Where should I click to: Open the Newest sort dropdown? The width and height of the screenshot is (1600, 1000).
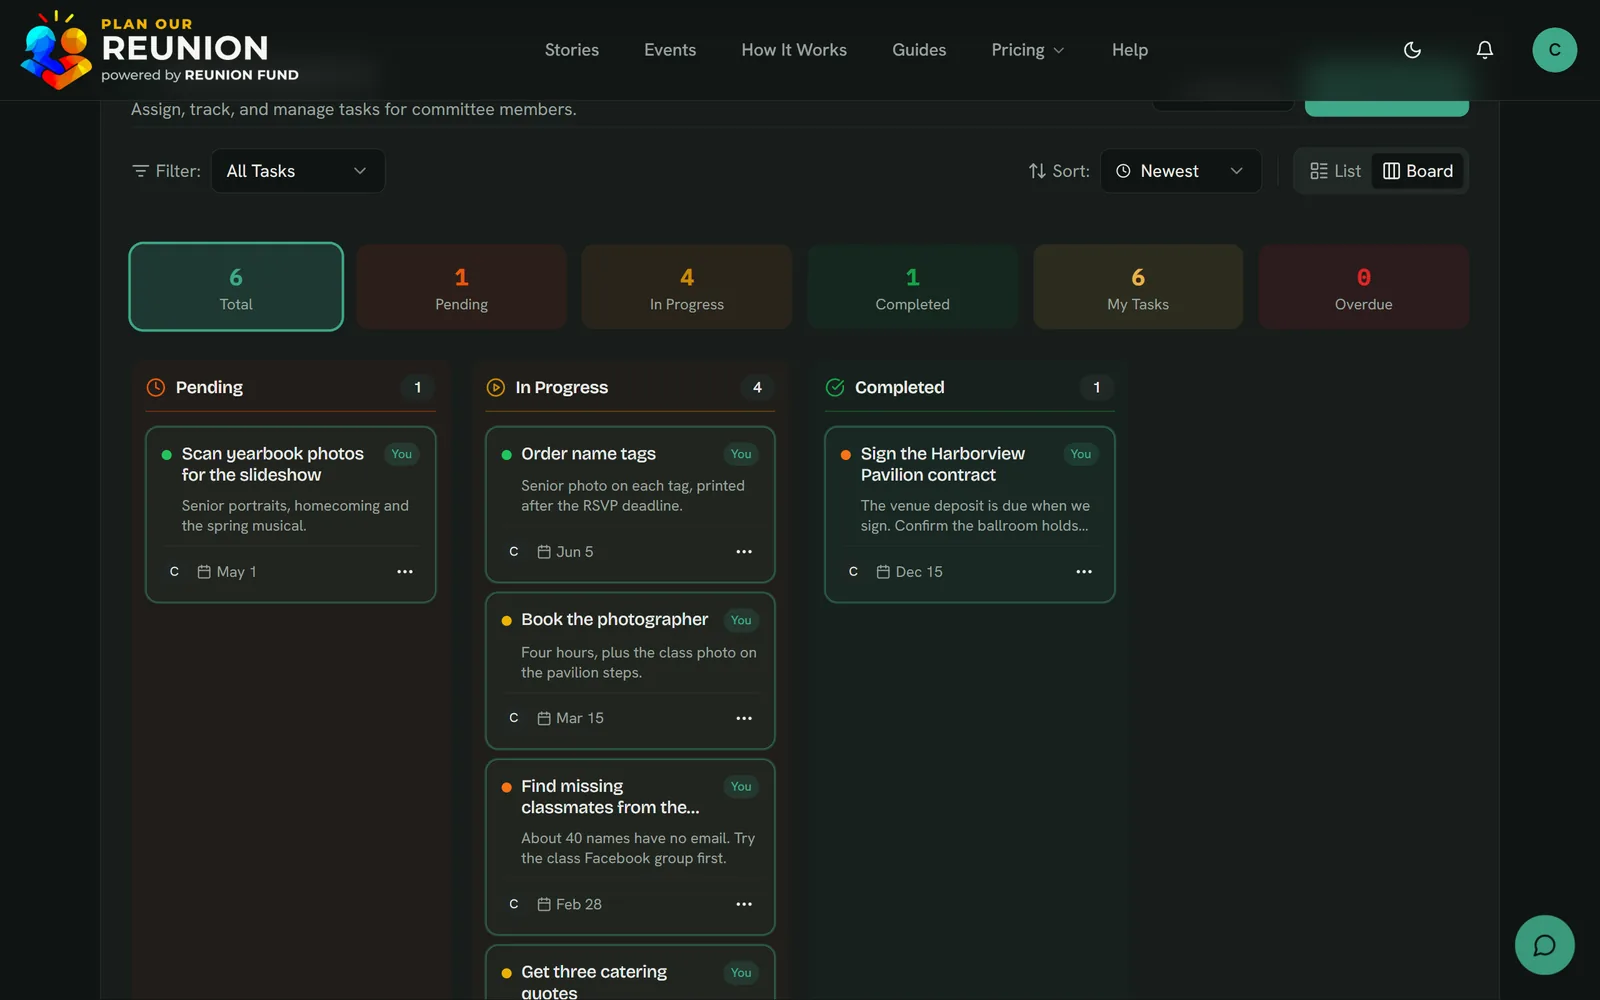click(1181, 171)
